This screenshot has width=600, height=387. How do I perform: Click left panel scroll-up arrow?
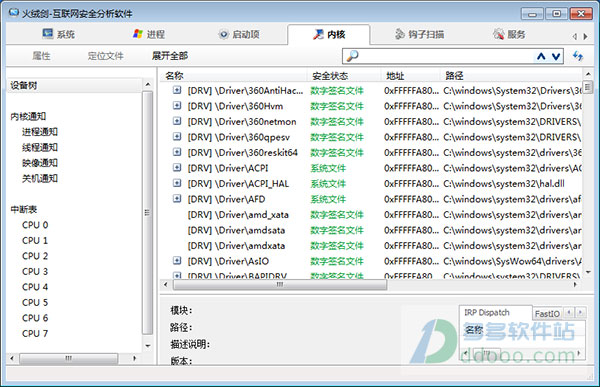coord(147,84)
